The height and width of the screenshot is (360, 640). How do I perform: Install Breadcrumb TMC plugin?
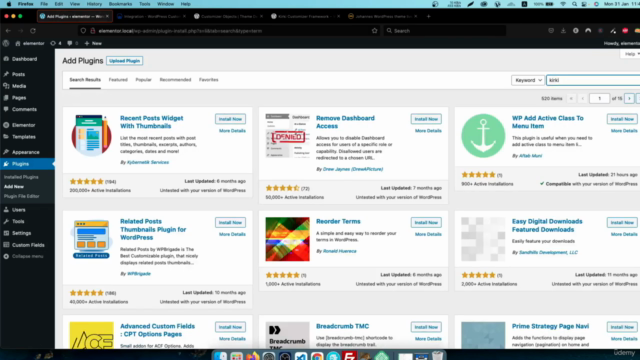(x=426, y=327)
